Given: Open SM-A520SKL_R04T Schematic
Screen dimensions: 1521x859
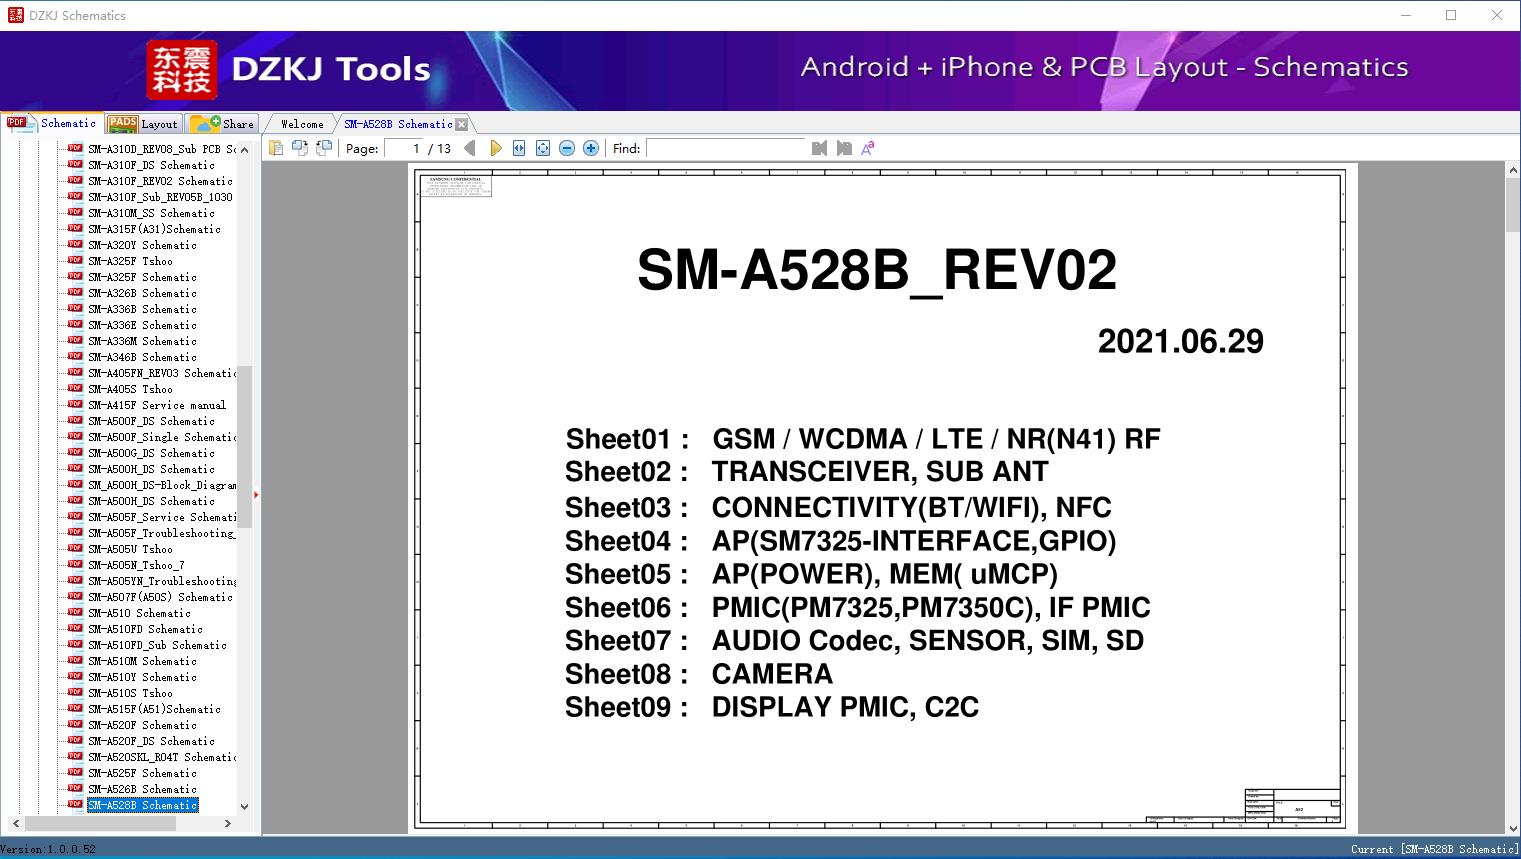Looking at the screenshot, I should pyautogui.click(x=161, y=757).
